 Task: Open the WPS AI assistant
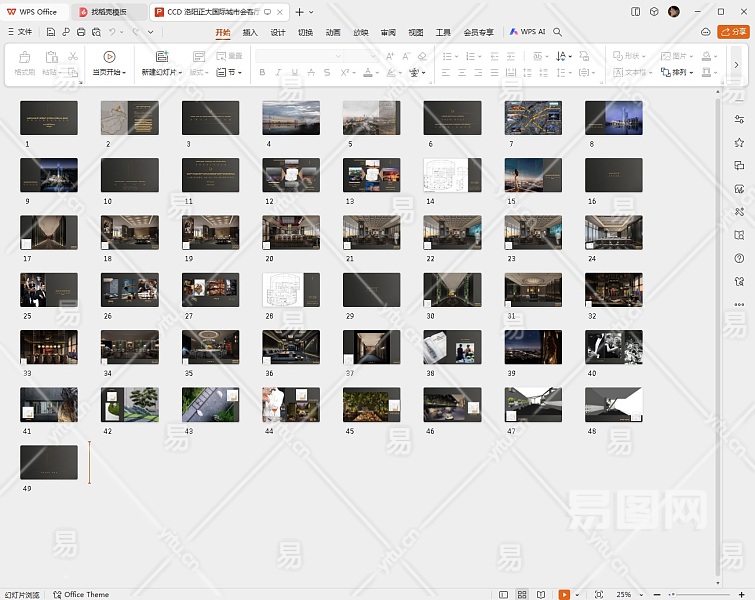click(528, 32)
